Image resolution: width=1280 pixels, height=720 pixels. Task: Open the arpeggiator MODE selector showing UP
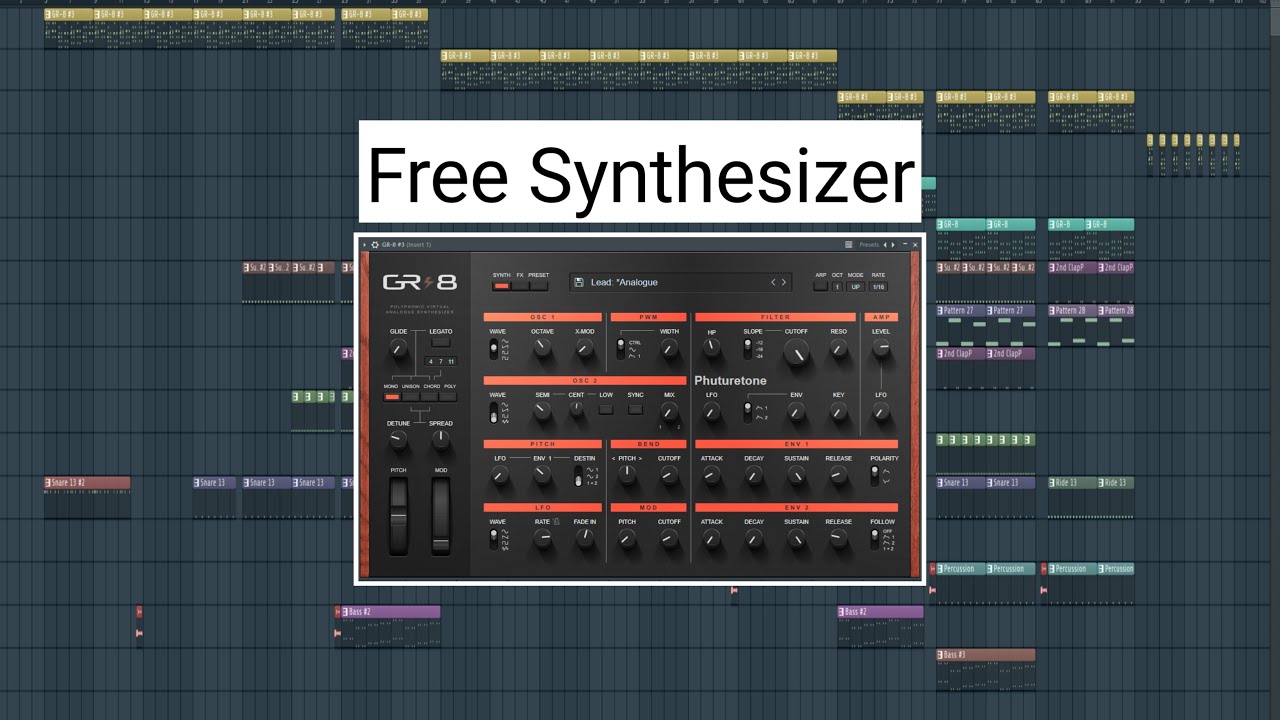click(x=855, y=287)
